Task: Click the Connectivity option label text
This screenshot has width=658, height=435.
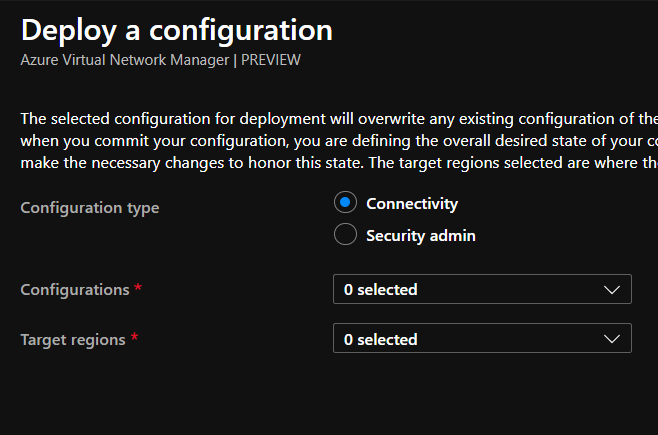Action: 412,204
